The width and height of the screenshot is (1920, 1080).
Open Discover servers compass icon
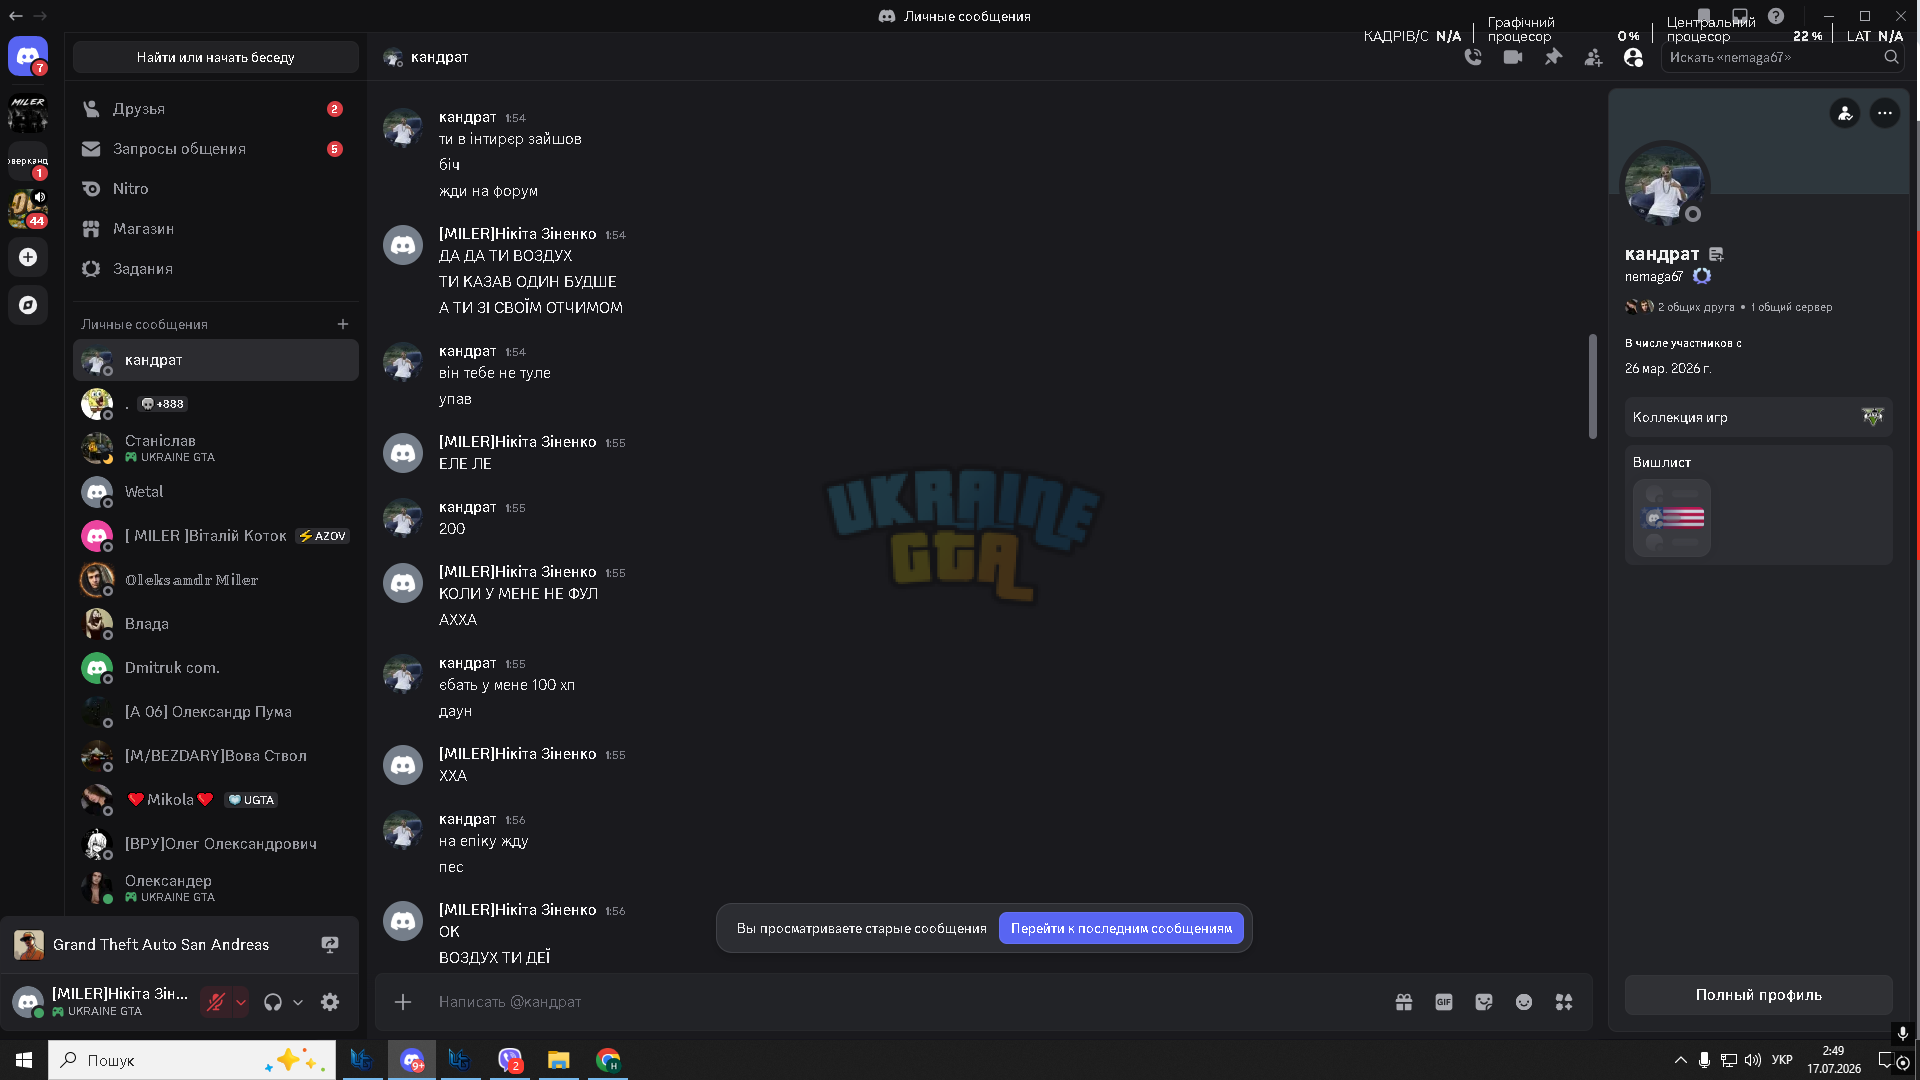[28, 305]
